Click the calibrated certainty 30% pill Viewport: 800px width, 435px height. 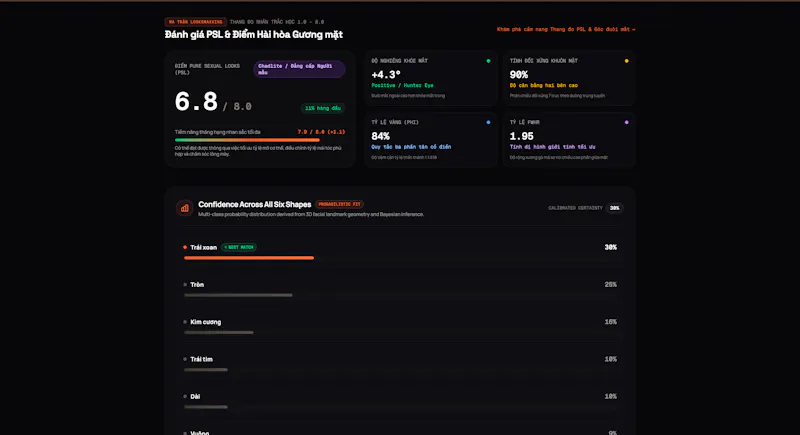[615, 208]
